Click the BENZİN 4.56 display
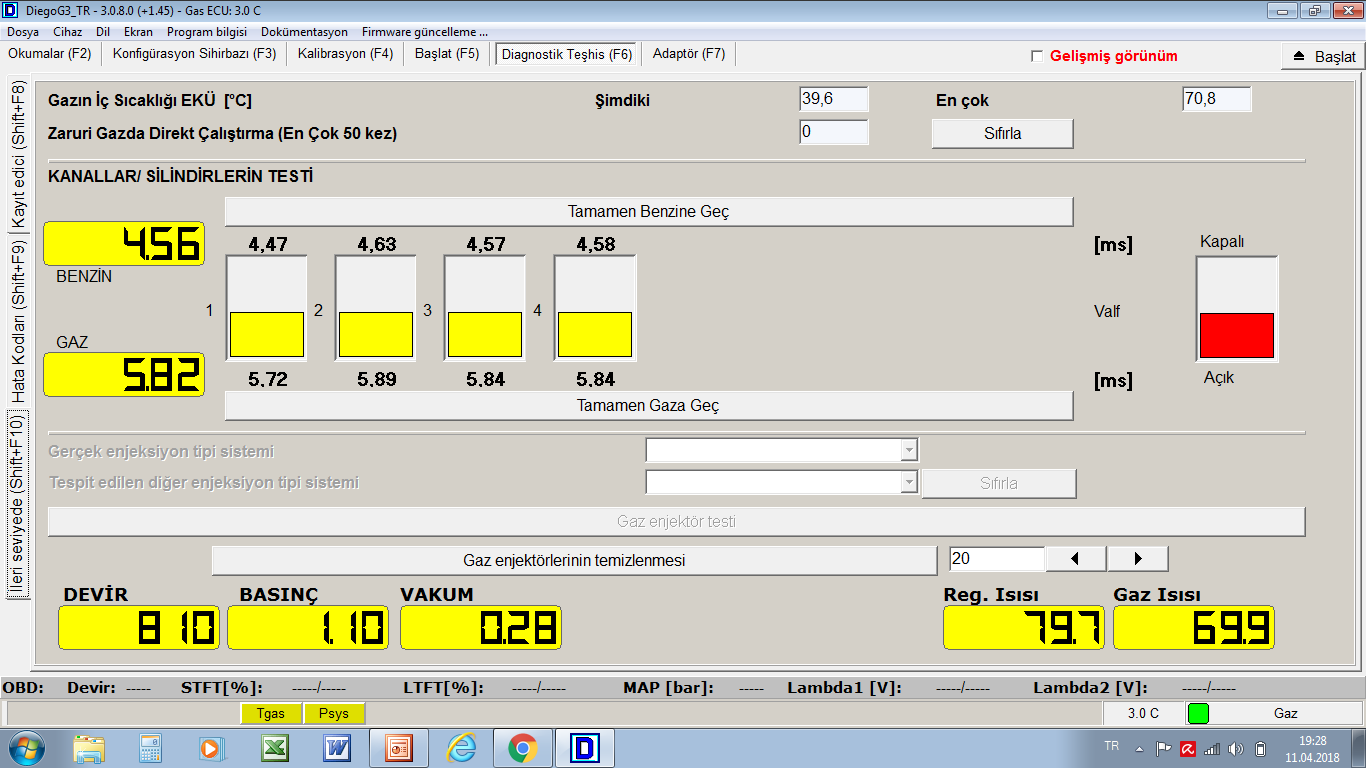 click(124, 244)
